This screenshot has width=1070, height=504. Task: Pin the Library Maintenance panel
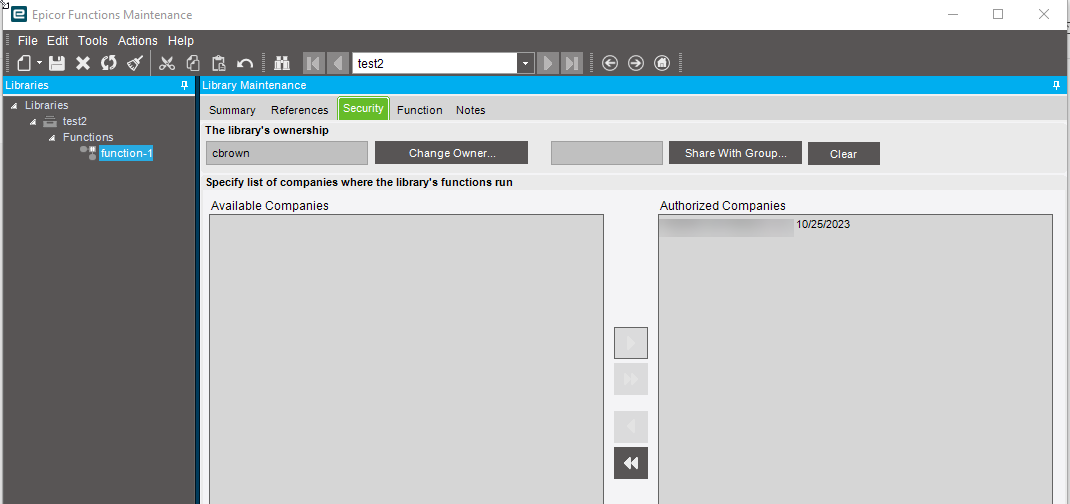pyautogui.click(x=1056, y=85)
